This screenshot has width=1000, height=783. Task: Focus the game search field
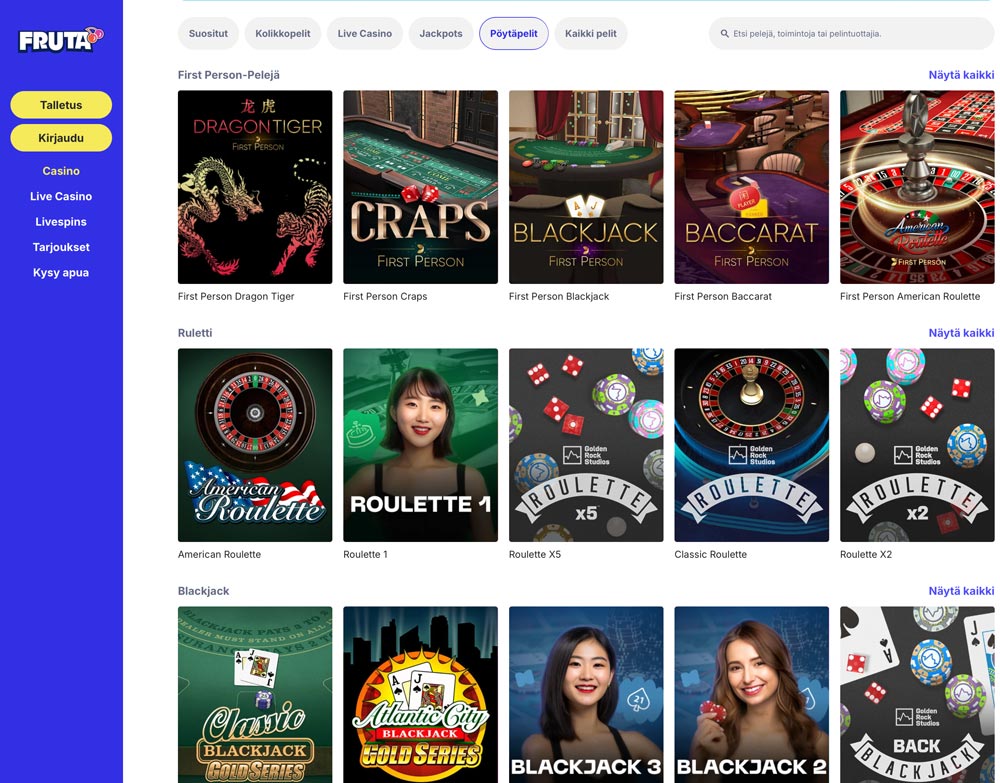[851, 34]
